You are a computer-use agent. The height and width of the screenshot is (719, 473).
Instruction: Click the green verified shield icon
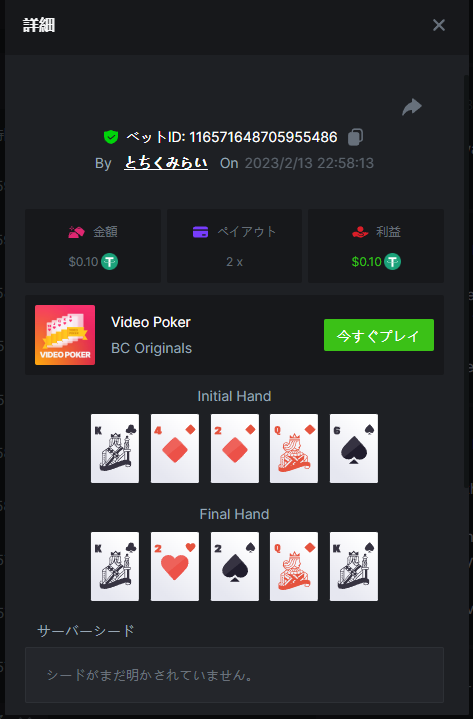pyautogui.click(x=111, y=137)
